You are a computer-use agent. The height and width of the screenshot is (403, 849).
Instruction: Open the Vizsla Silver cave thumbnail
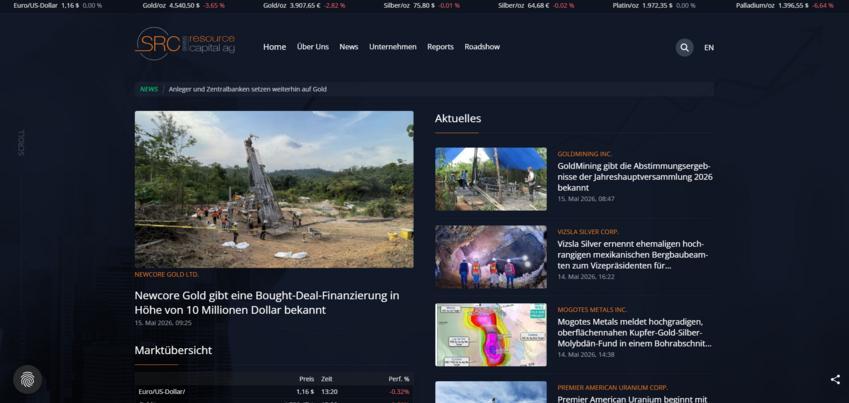click(x=491, y=257)
